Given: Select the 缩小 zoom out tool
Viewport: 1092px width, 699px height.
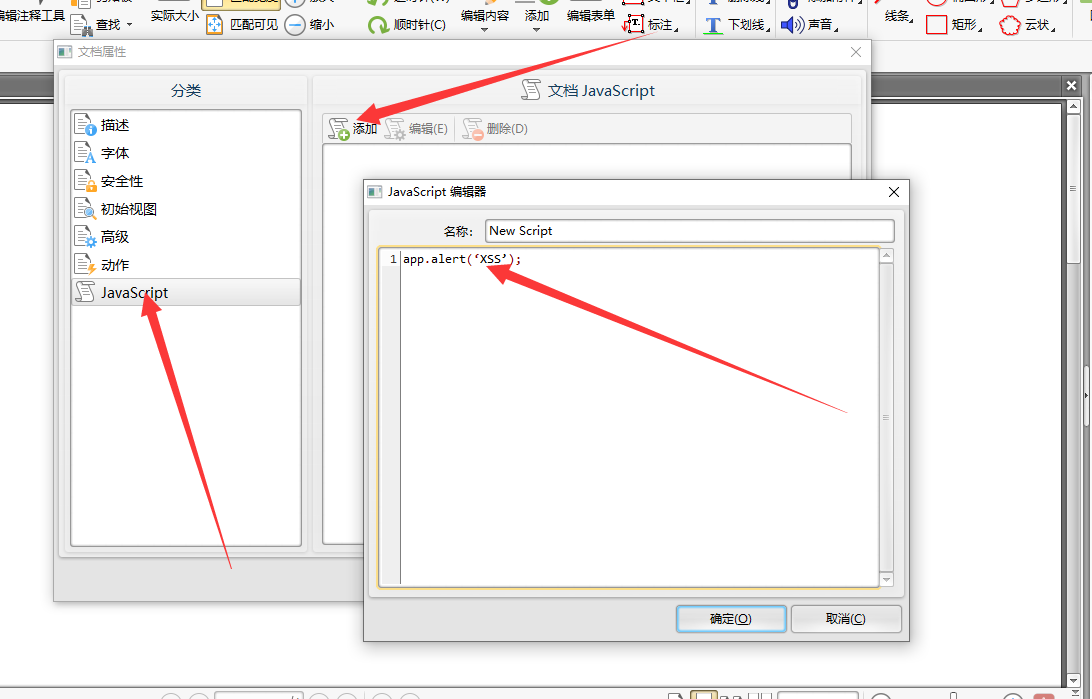Looking at the screenshot, I should (311, 24).
